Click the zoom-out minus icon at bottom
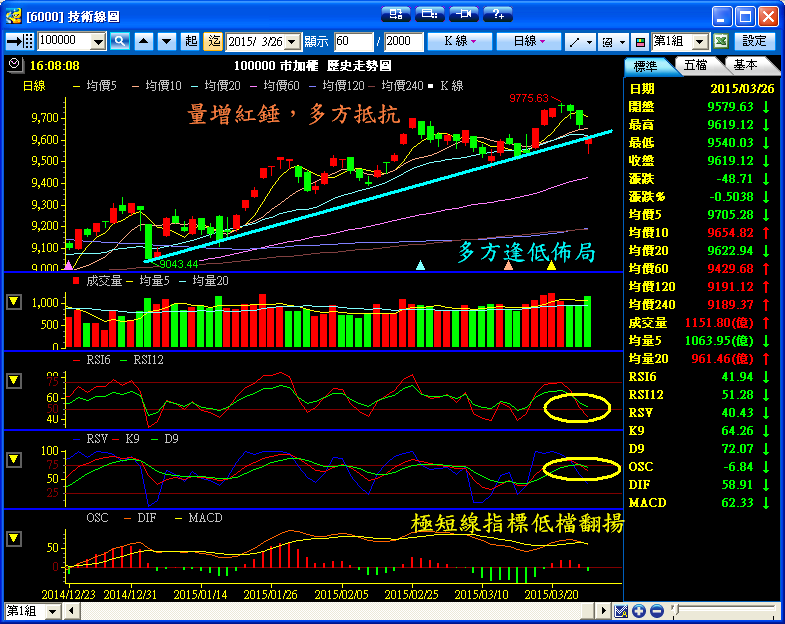Screen dimensions: 785x624 [x=657, y=611]
